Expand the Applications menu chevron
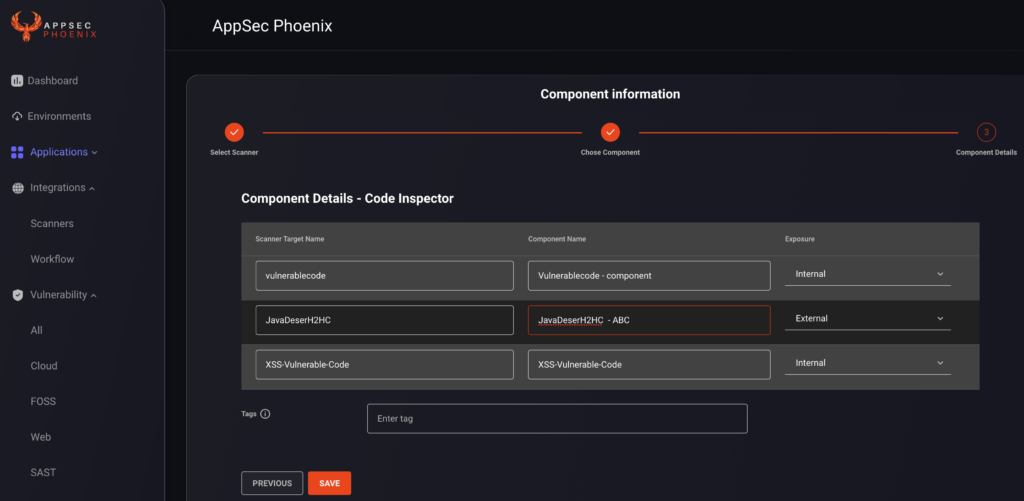This screenshot has height=501, width=1024. [95, 153]
